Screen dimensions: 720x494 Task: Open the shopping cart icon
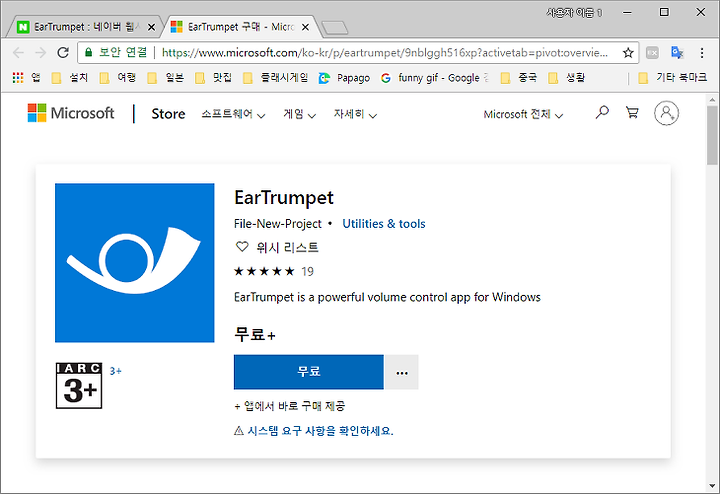coord(632,112)
